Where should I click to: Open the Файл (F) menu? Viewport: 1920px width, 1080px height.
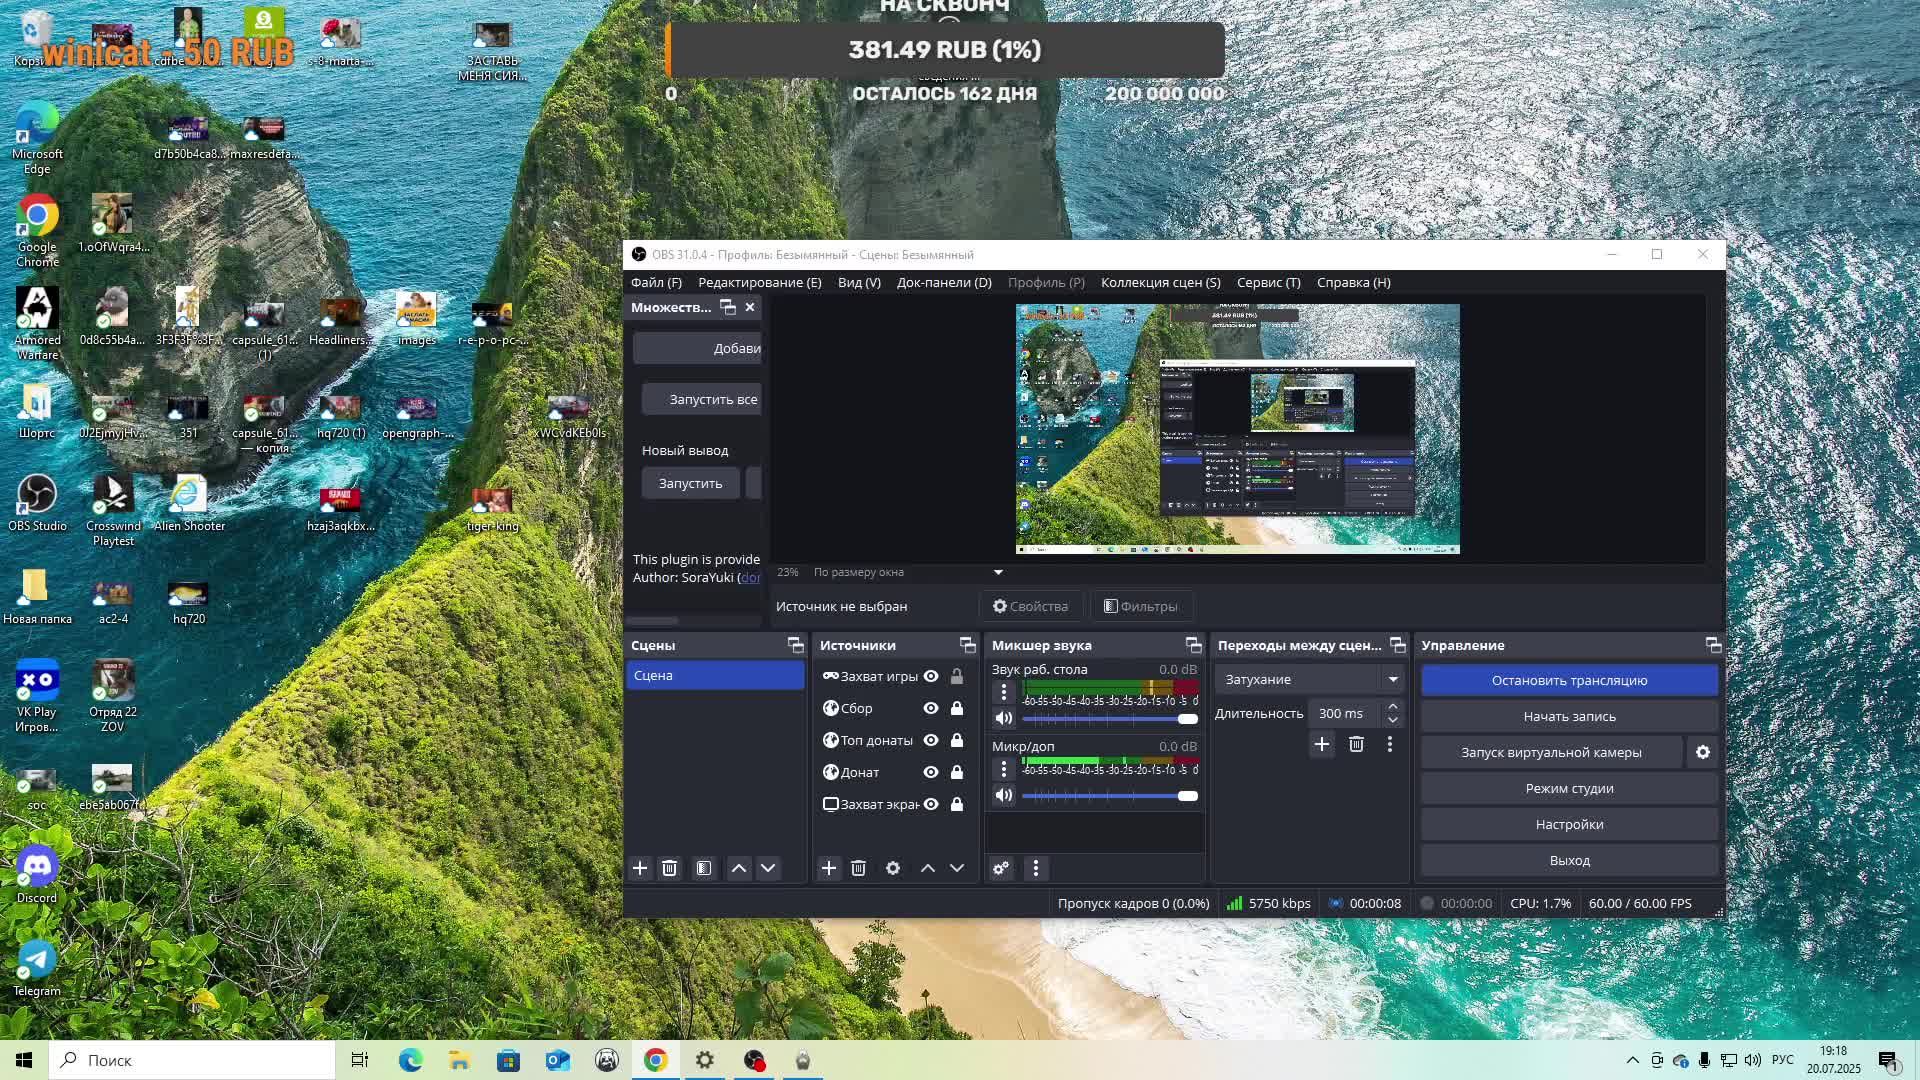click(x=656, y=282)
